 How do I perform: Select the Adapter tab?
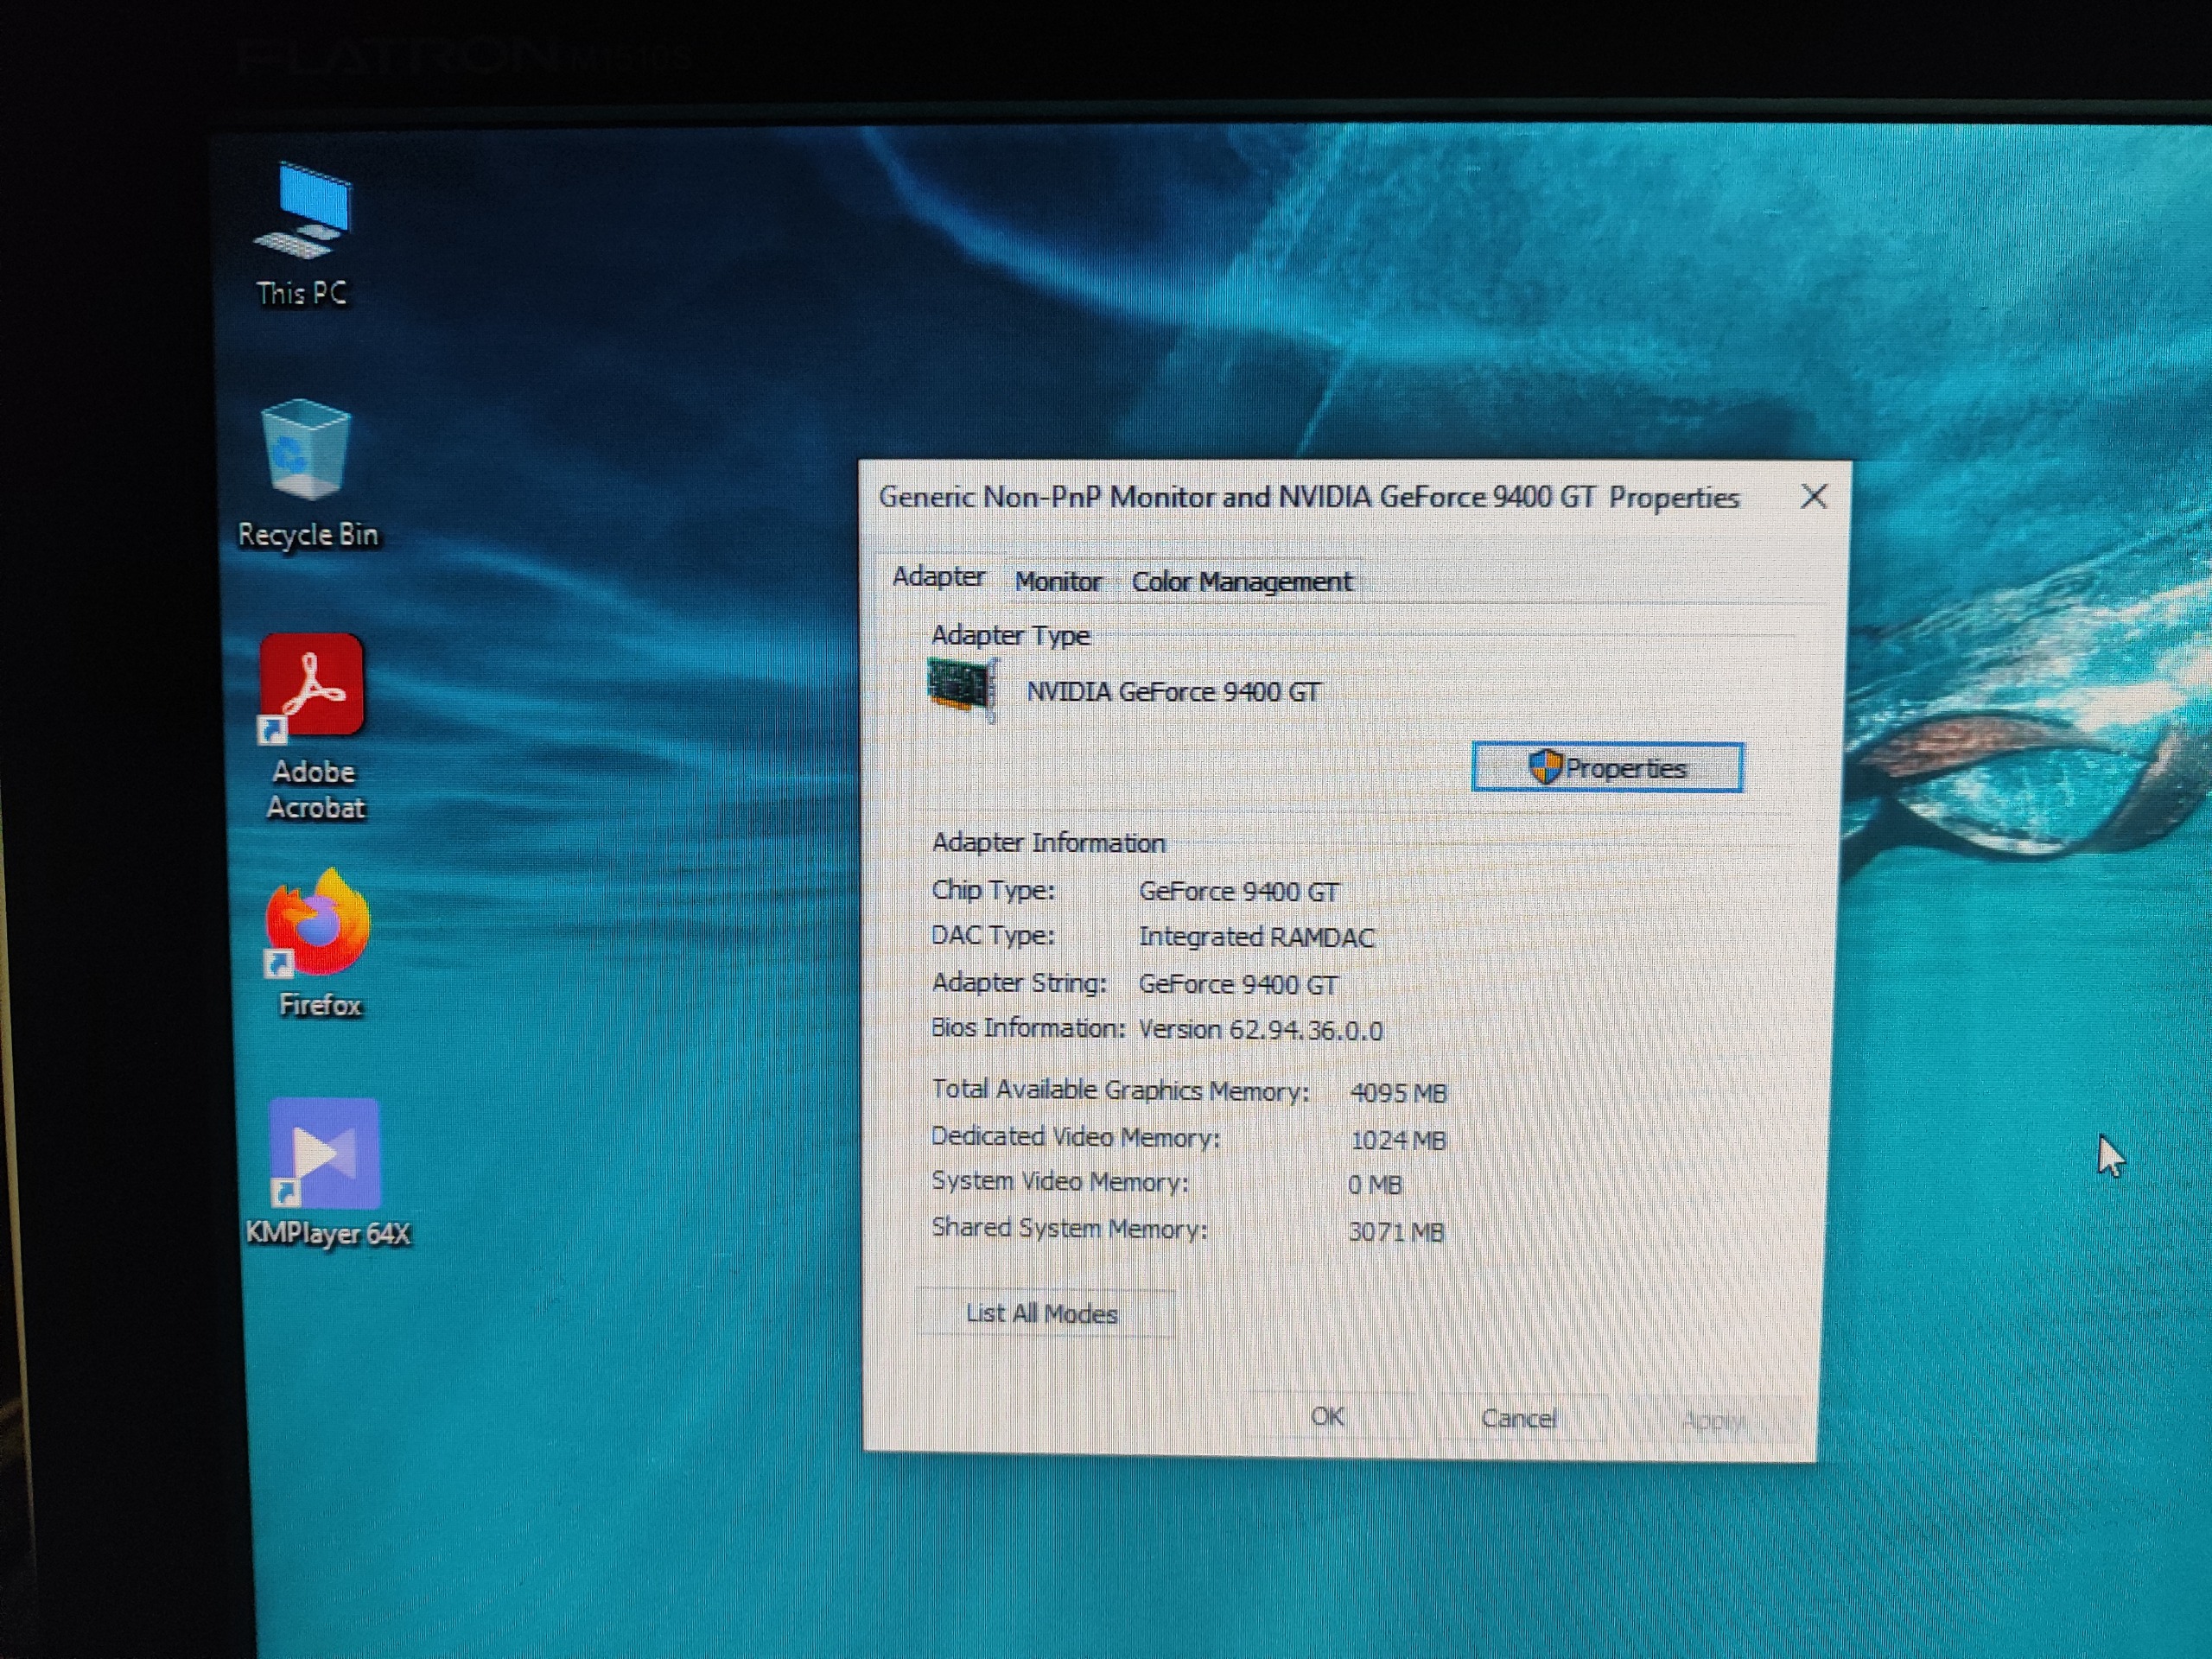(x=938, y=577)
